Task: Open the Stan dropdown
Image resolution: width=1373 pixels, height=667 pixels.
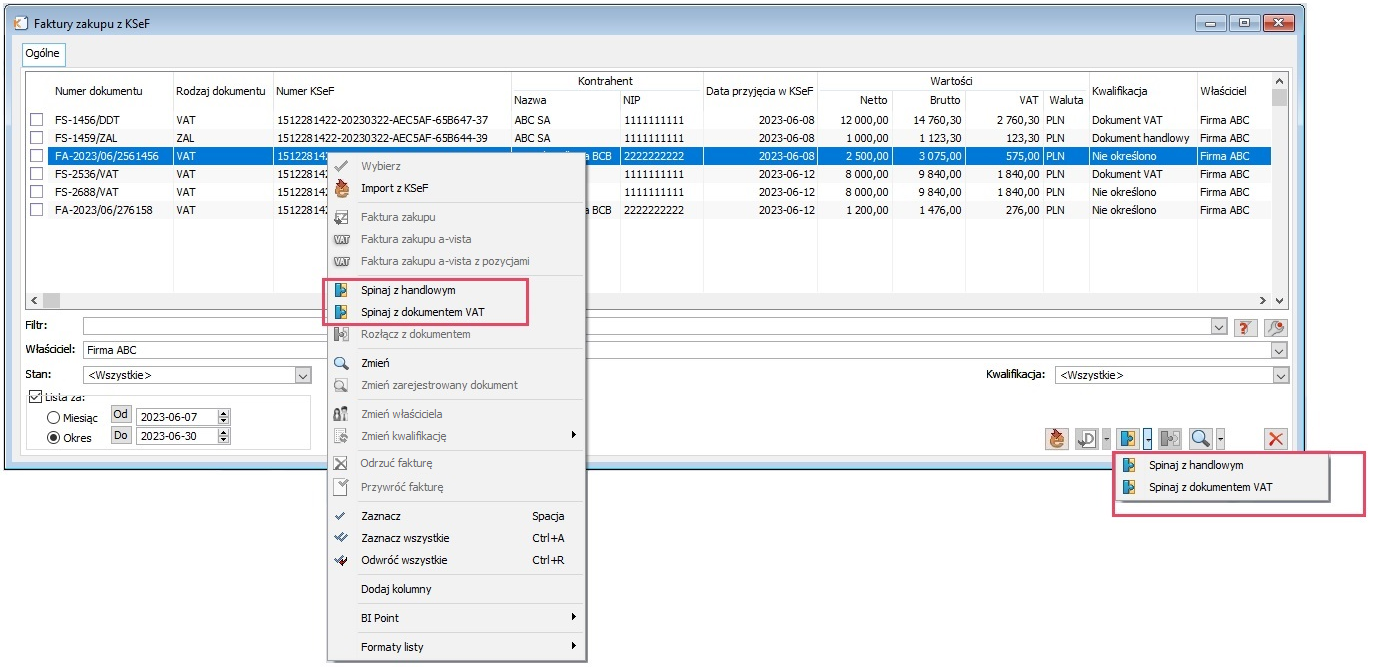Action: (304, 375)
